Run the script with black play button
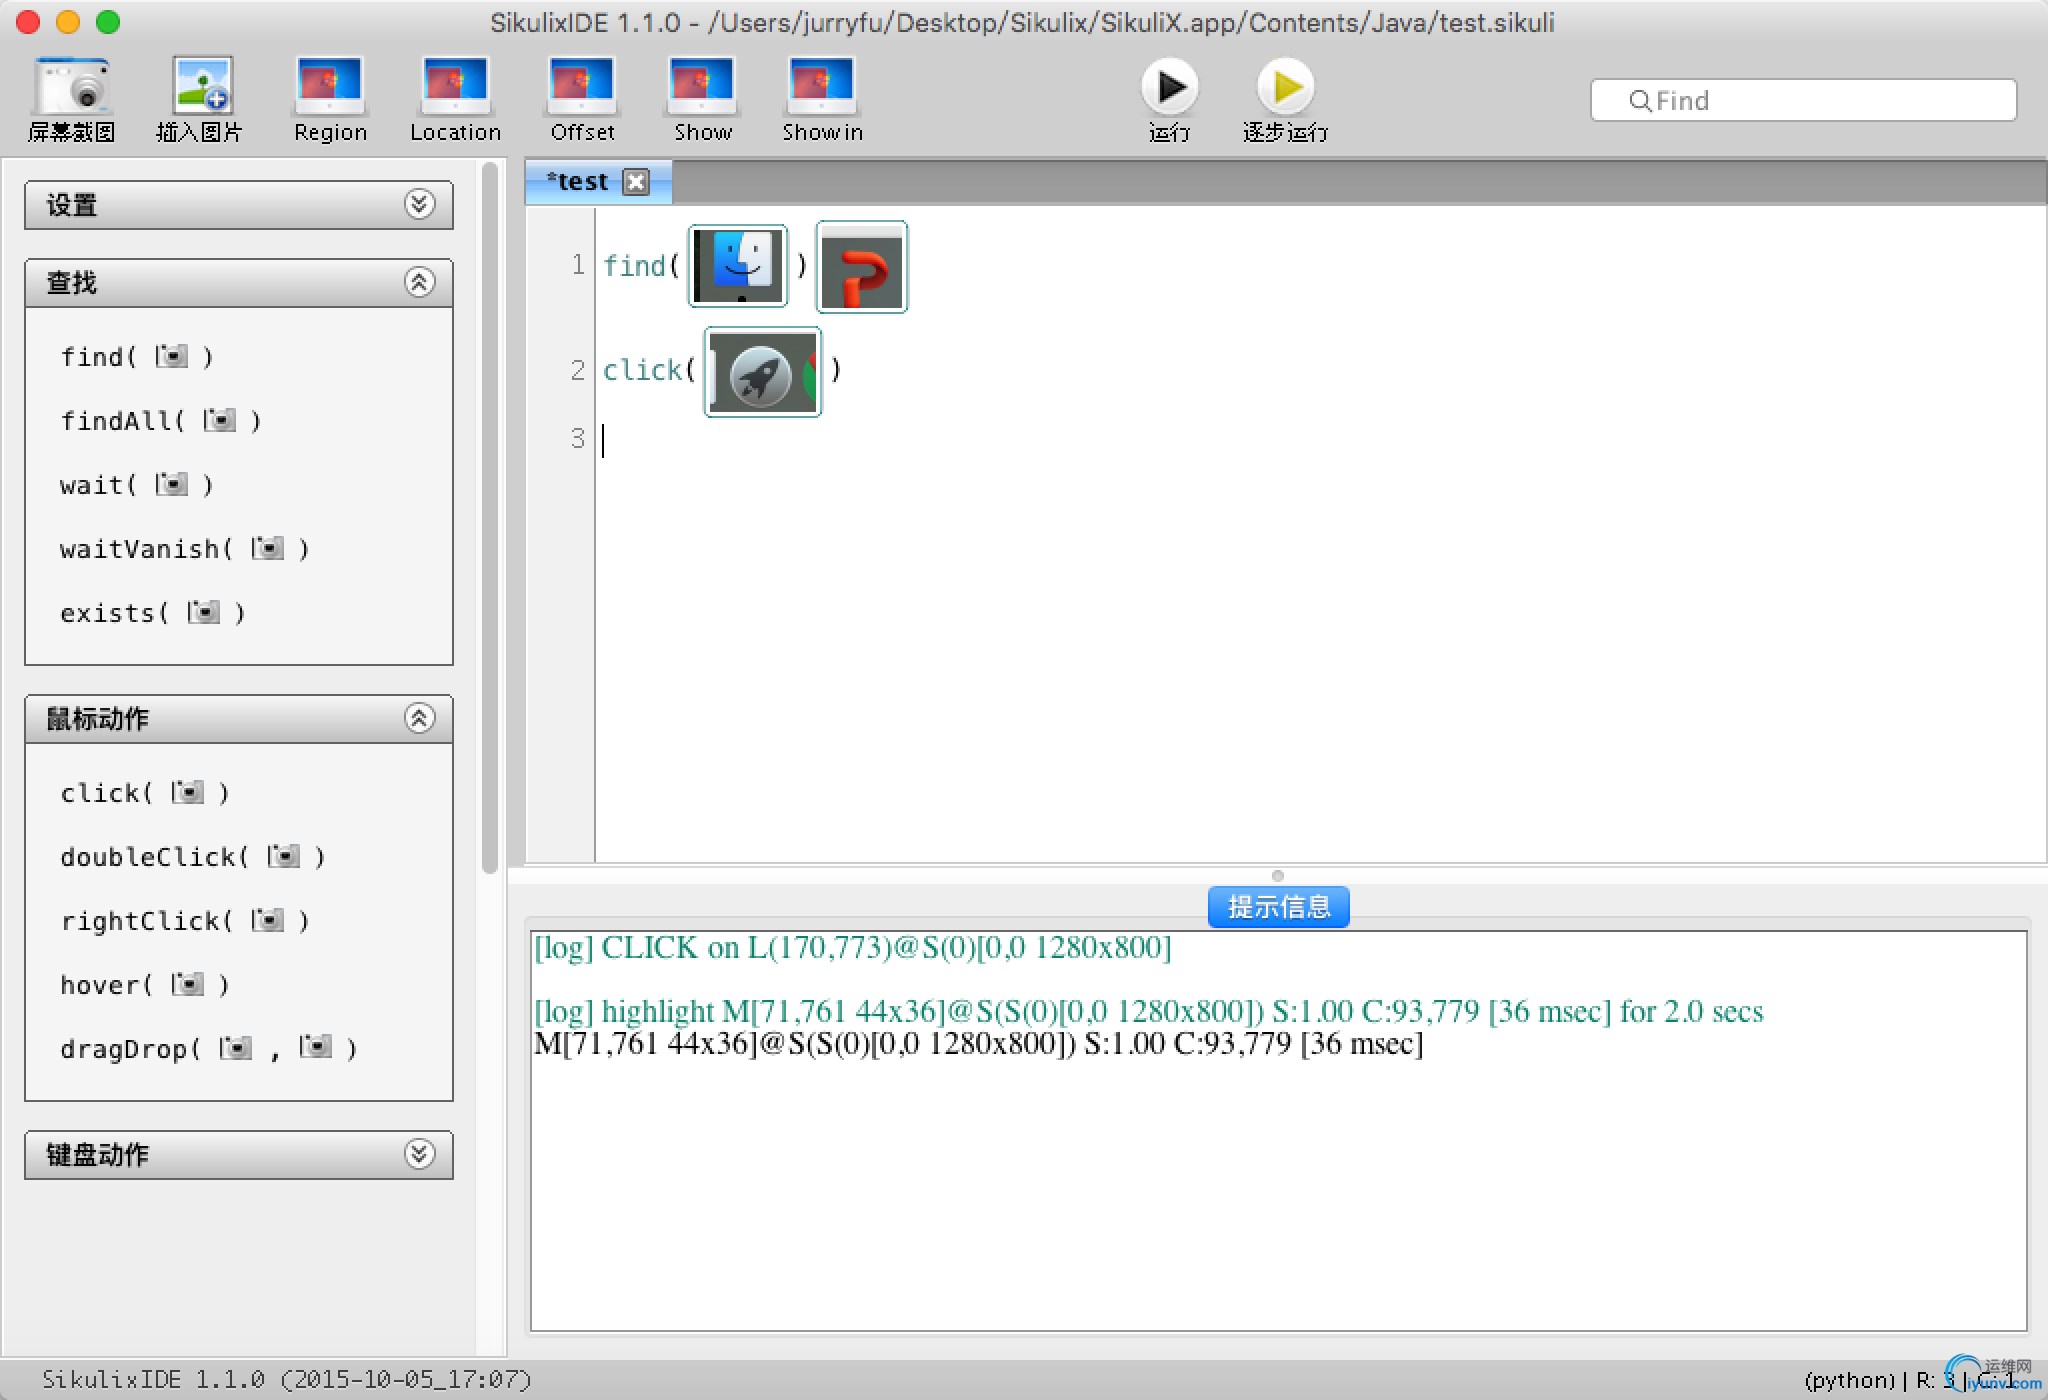2048x1400 pixels. click(x=1169, y=88)
